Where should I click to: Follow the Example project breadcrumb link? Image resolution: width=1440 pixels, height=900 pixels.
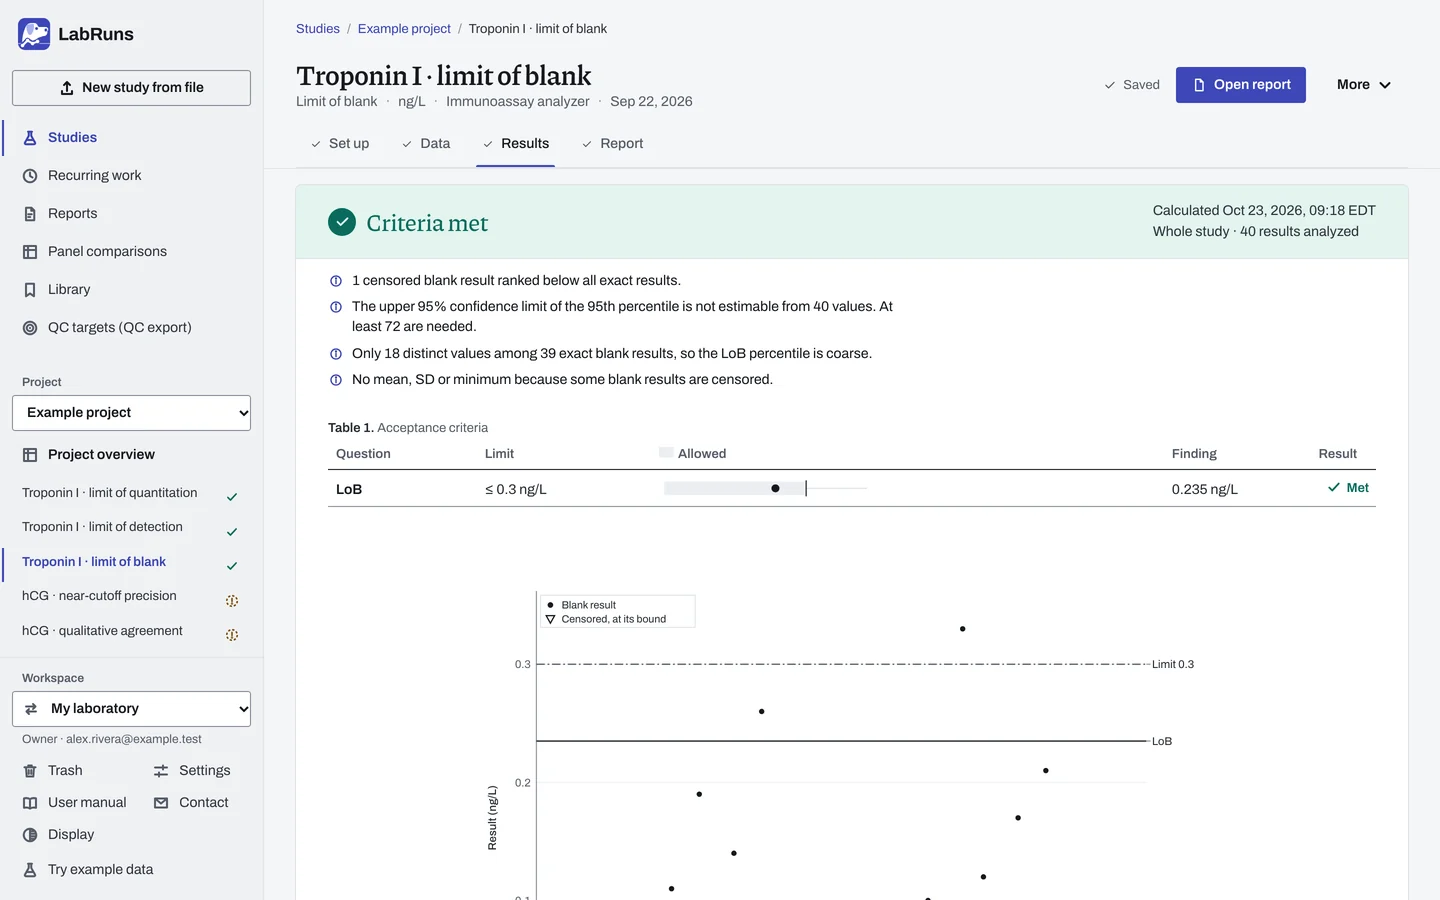point(404,29)
